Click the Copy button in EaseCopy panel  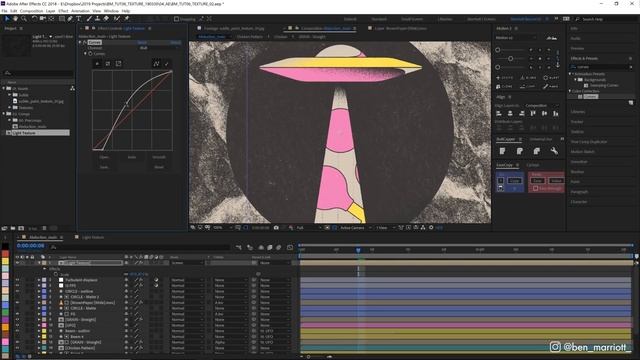pyautogui.click(x=514, y=180)
